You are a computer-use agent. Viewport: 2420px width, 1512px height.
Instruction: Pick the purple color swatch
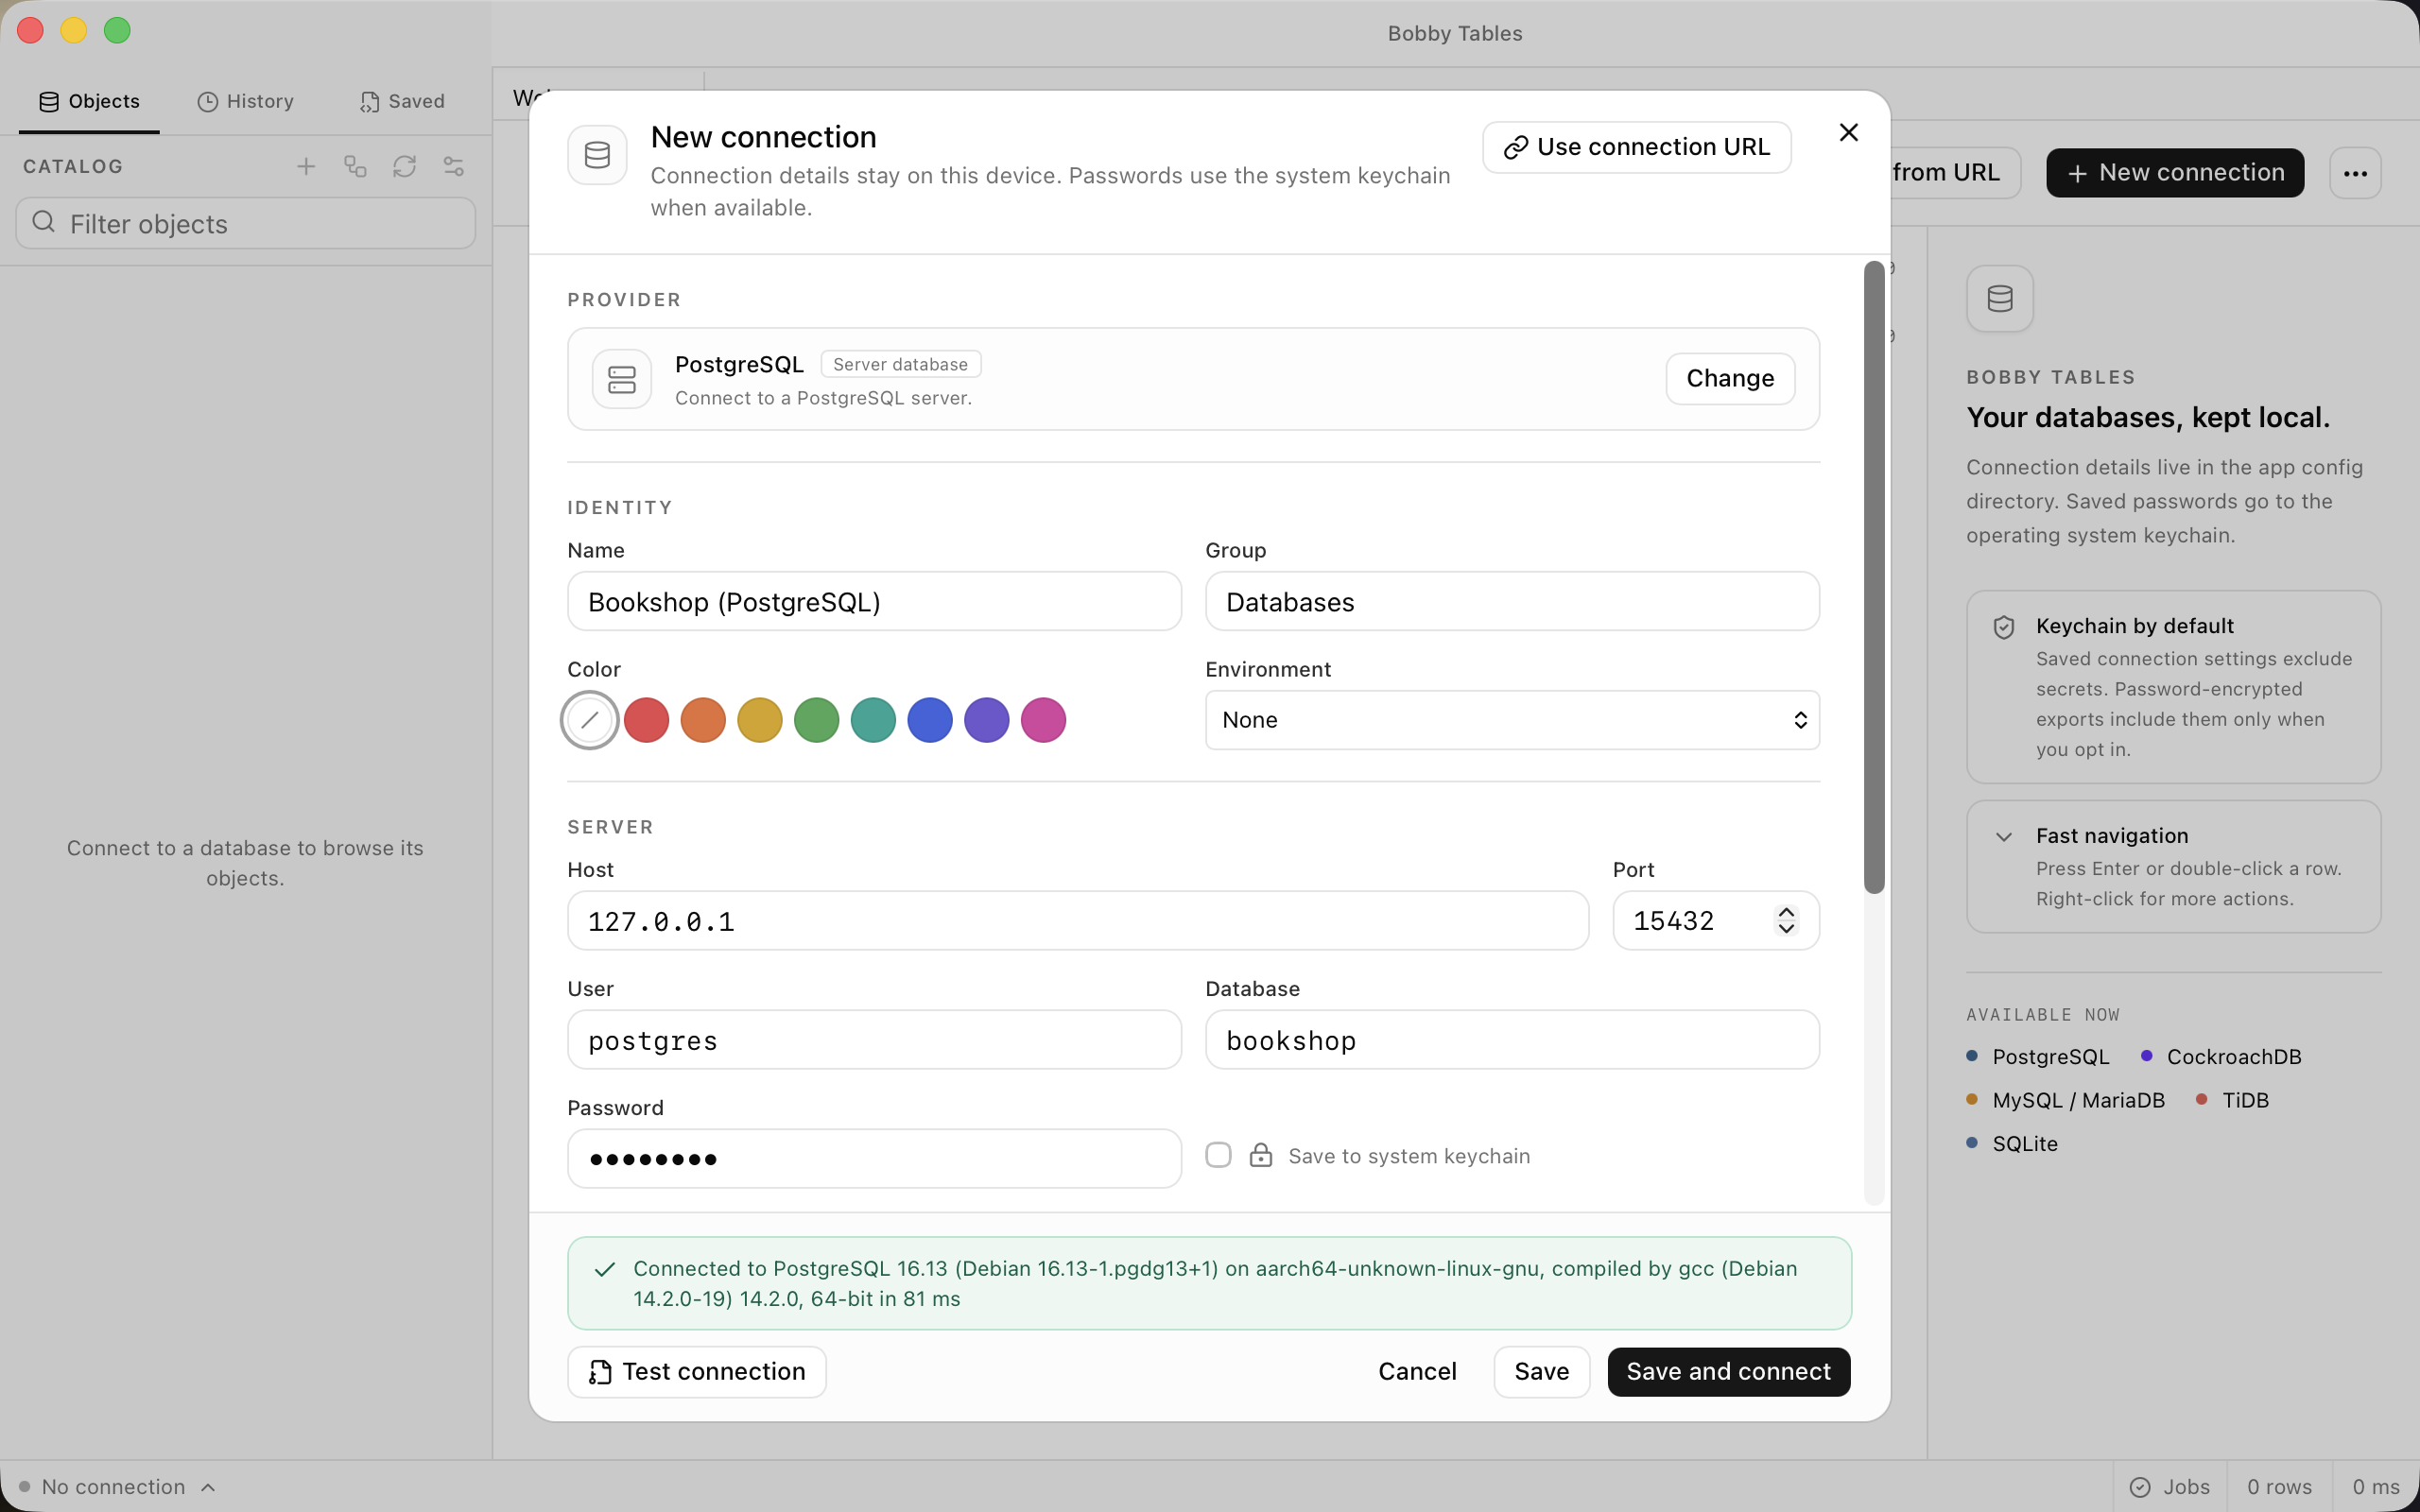pos(987,720)
